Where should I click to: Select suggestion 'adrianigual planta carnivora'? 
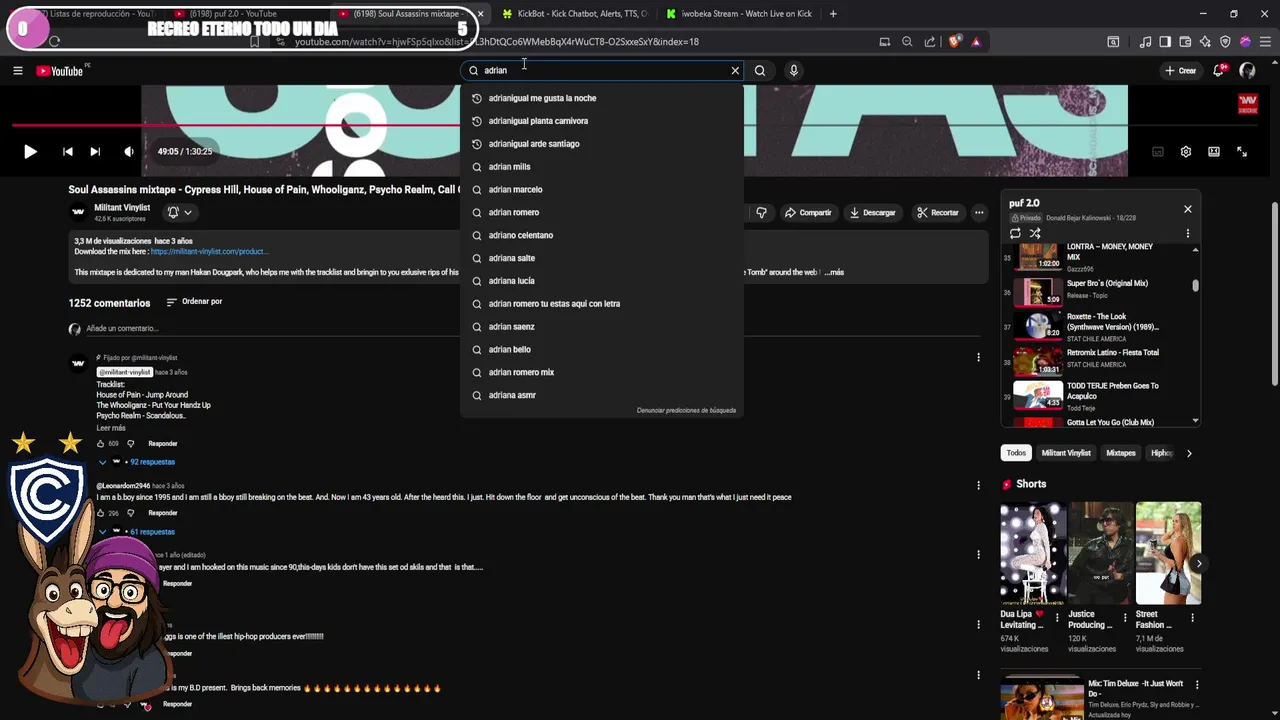[602, 121]
